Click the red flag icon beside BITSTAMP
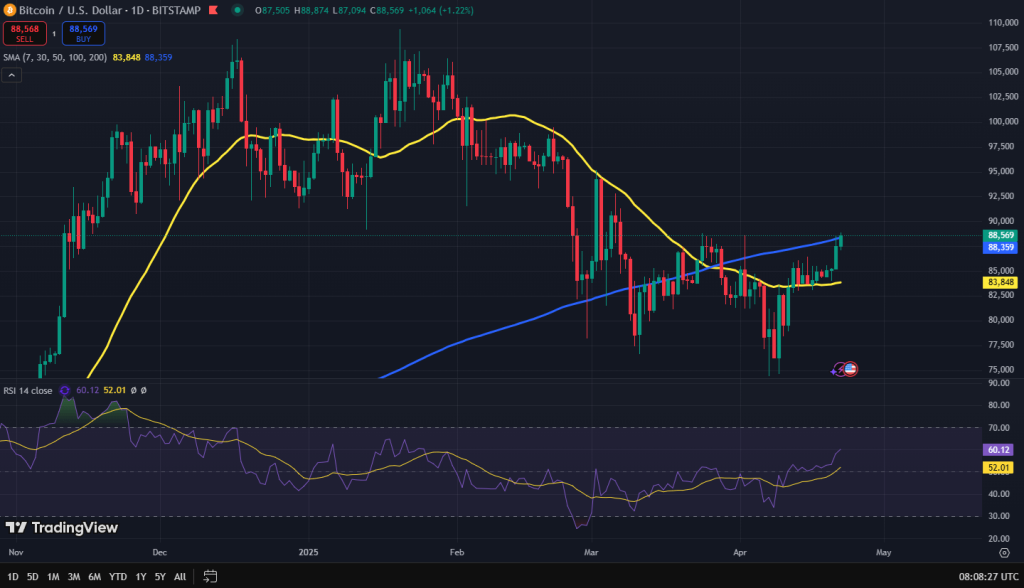Viewport: 1024px width, 588px height. click(x=214, y=10)
